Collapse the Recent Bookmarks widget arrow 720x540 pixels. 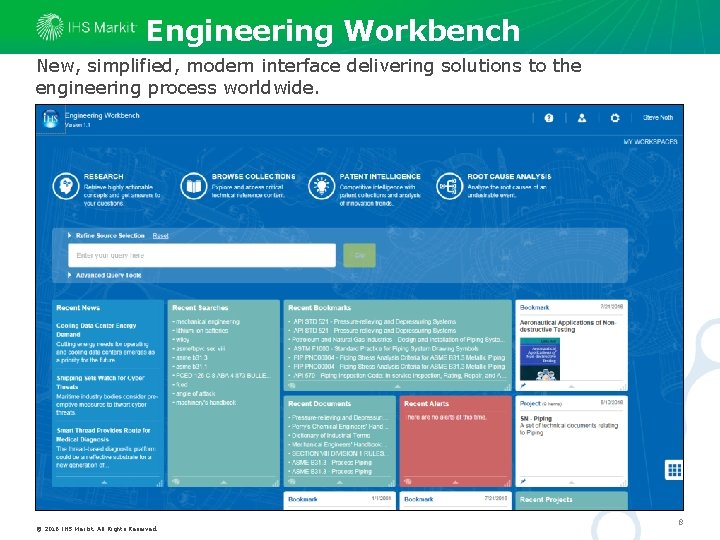click(x=398, y=387)
